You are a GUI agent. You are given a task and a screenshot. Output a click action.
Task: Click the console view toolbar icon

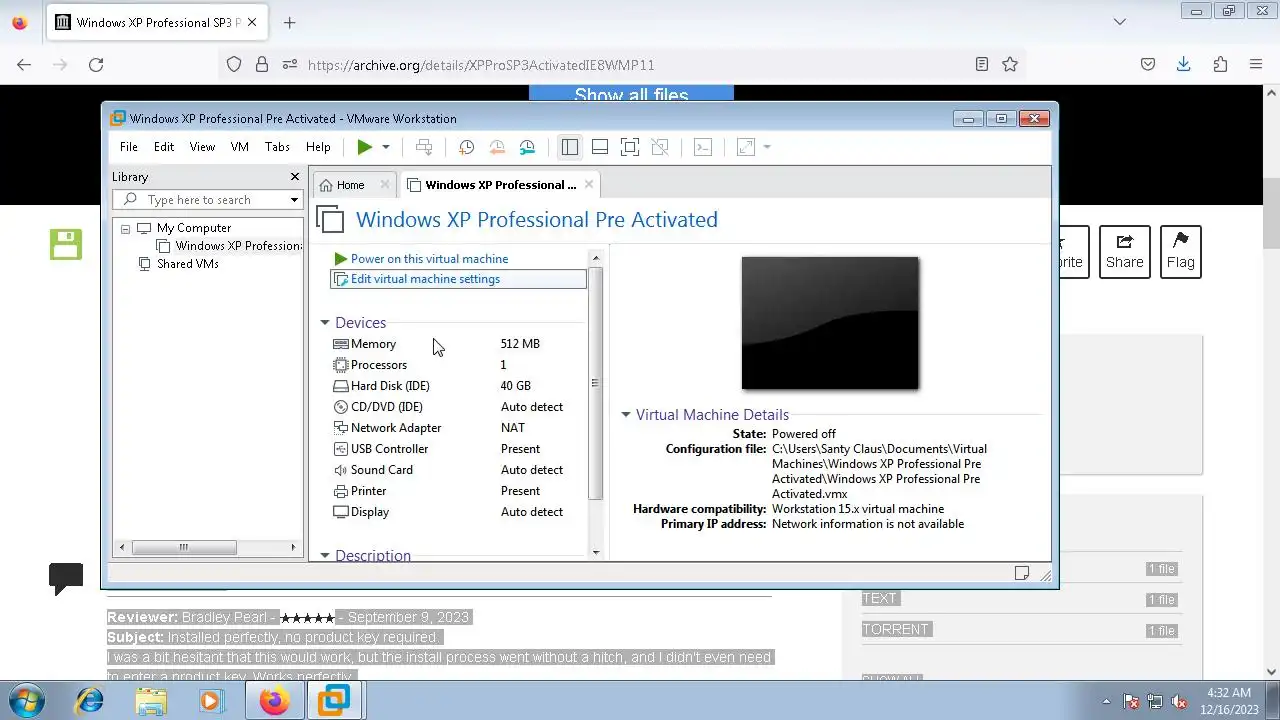click(x=703, y=147)
